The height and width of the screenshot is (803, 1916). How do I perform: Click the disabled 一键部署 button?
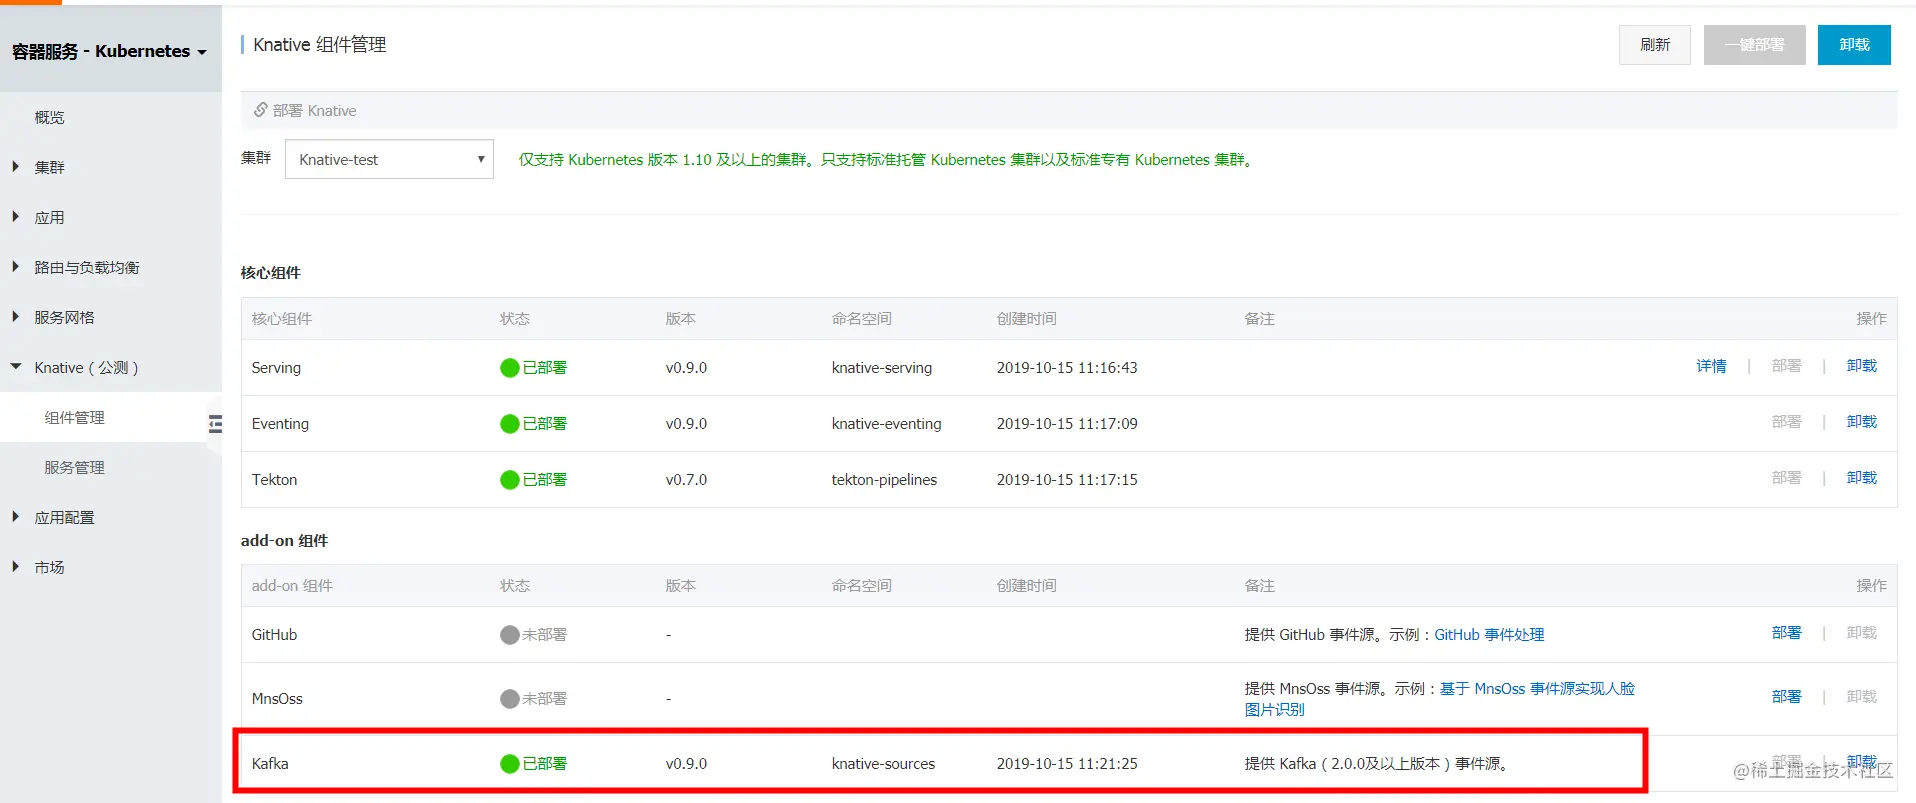tap(1754, 45)
